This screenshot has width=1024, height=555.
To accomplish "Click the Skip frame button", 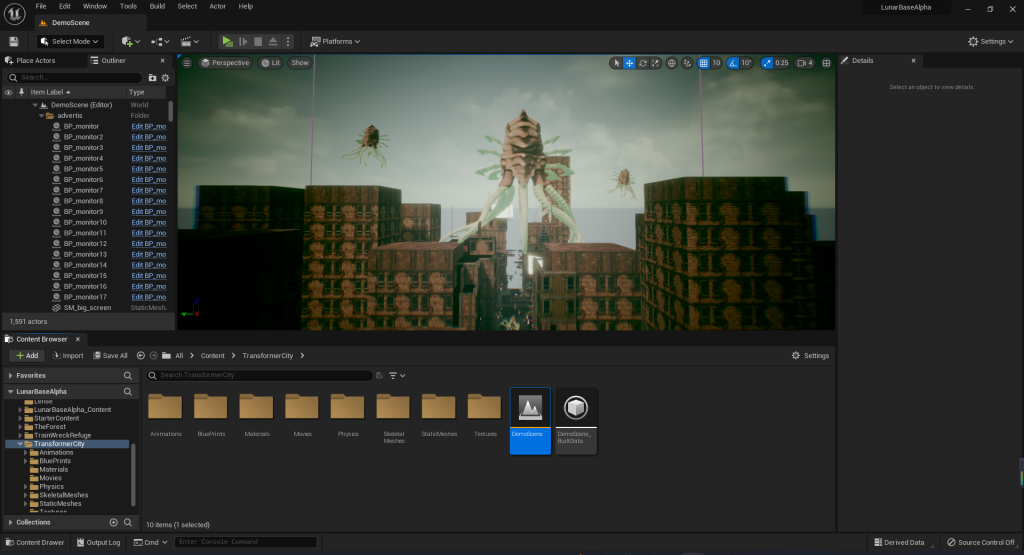I will [243, 41].
